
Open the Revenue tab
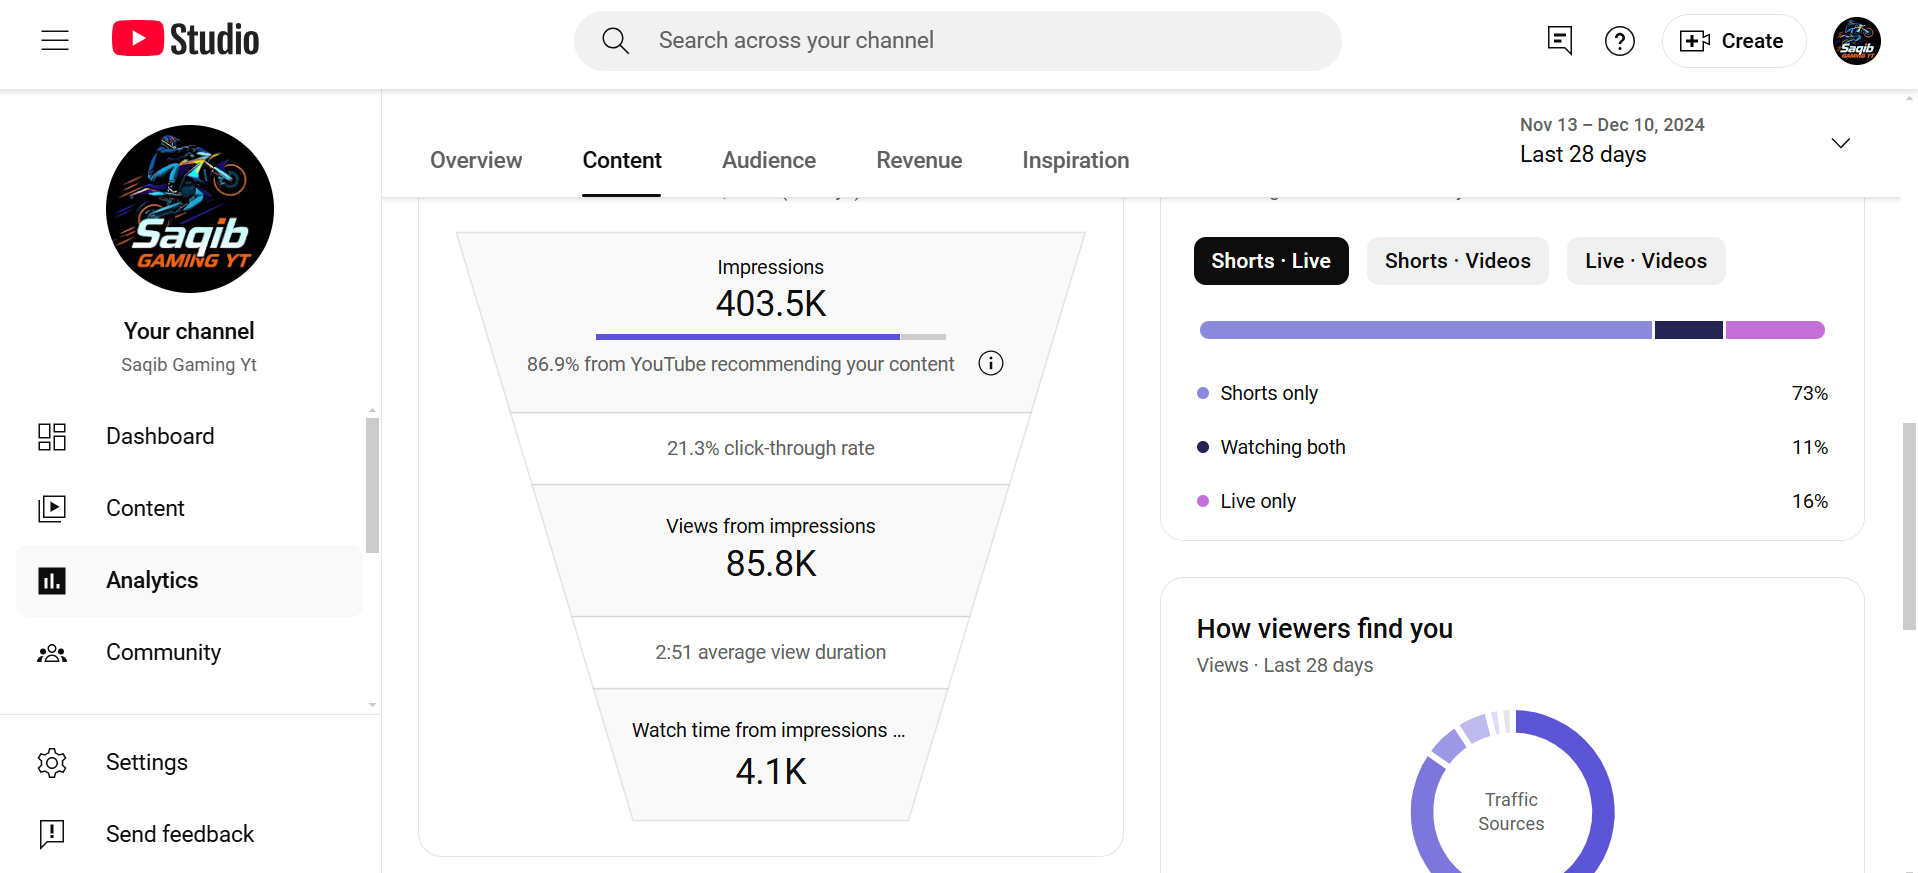919,160
